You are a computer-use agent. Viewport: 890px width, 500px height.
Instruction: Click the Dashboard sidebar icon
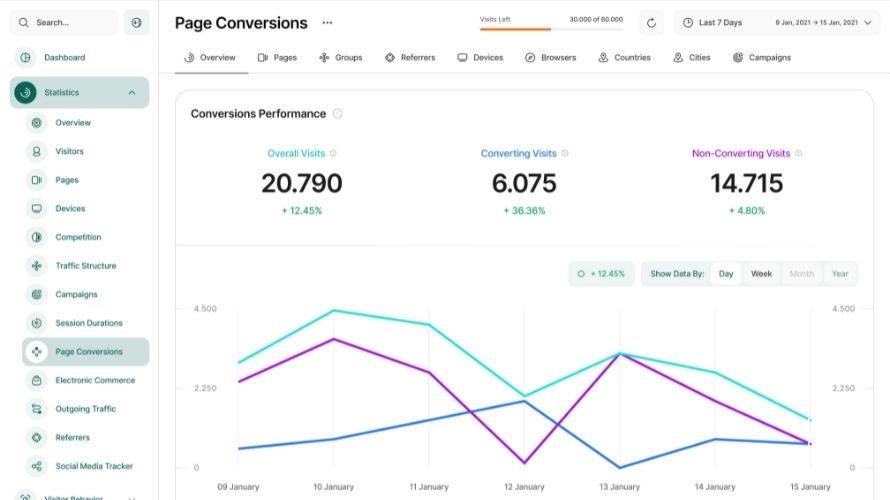point(26,58)
